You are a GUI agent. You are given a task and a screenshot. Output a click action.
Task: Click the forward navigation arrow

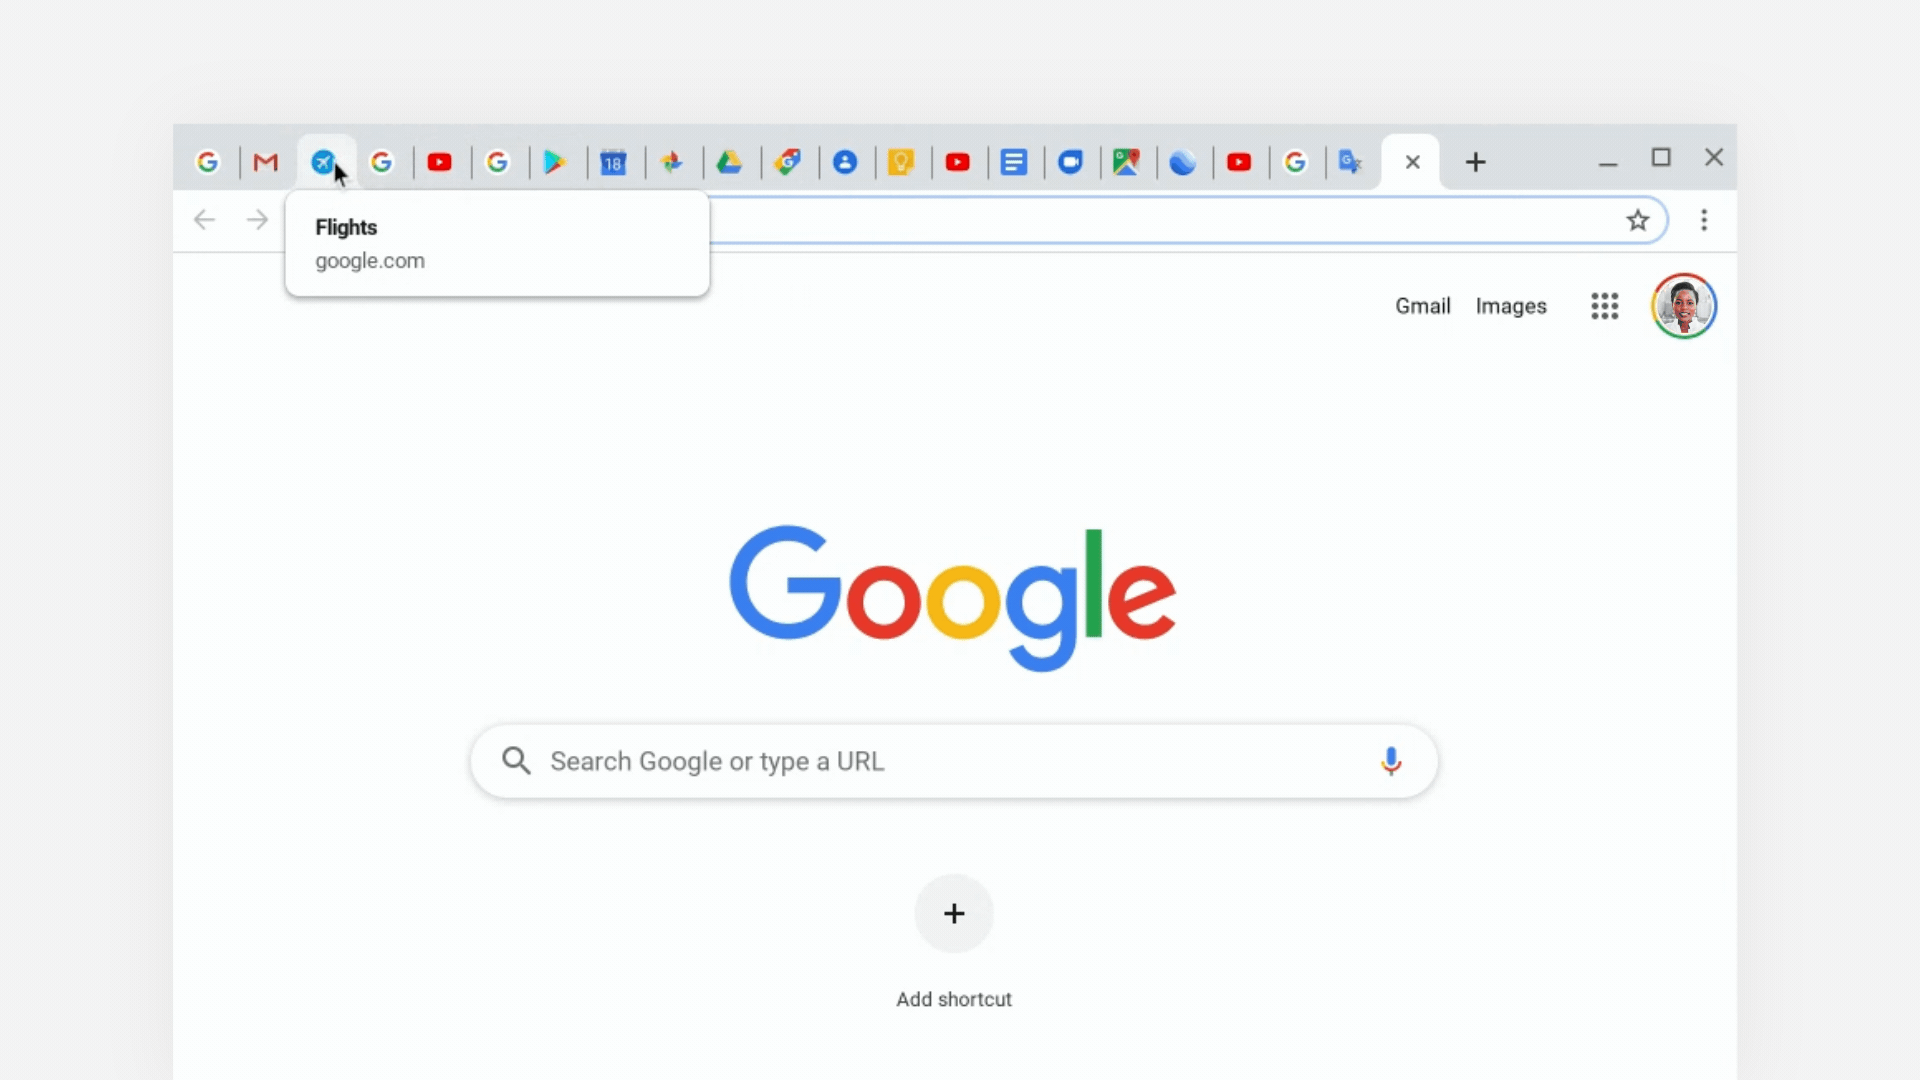(x=258, y=219)
